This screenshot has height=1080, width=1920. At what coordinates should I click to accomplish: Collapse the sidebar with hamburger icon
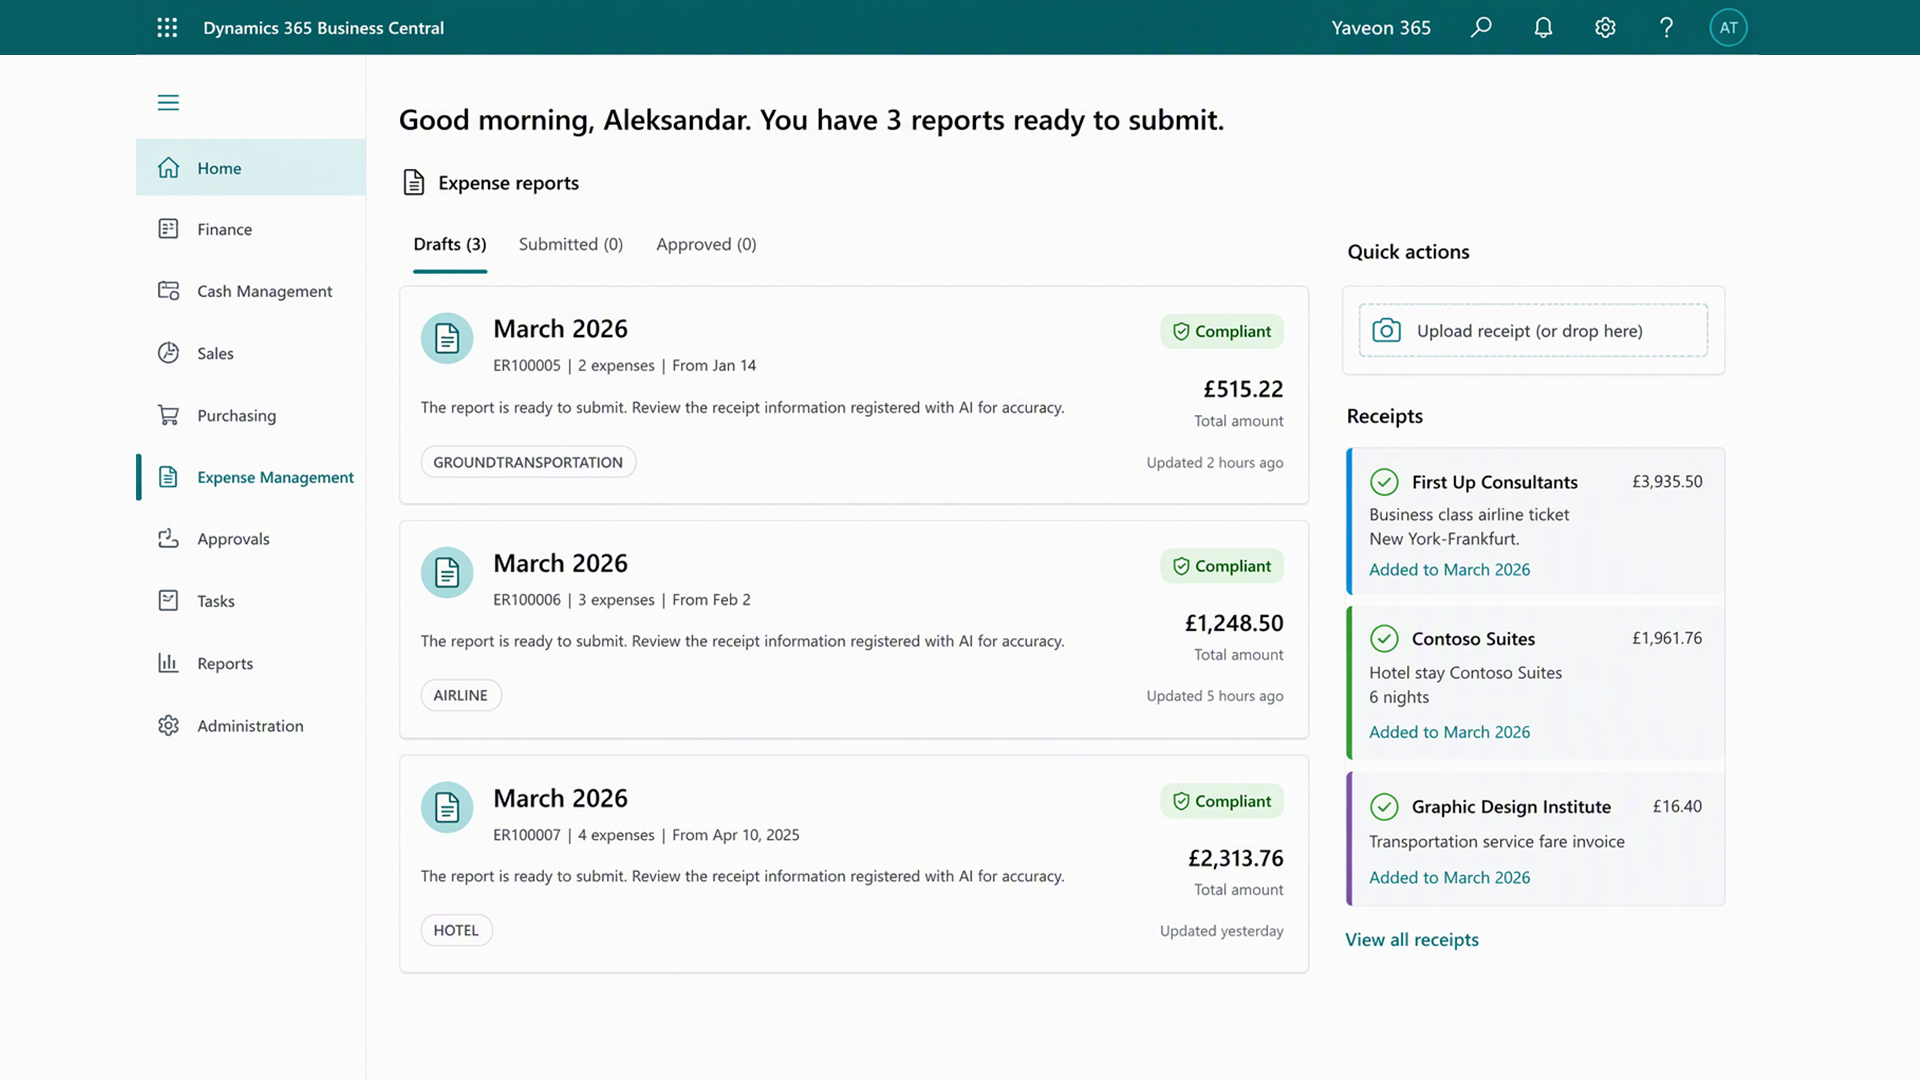click(168, 102)
